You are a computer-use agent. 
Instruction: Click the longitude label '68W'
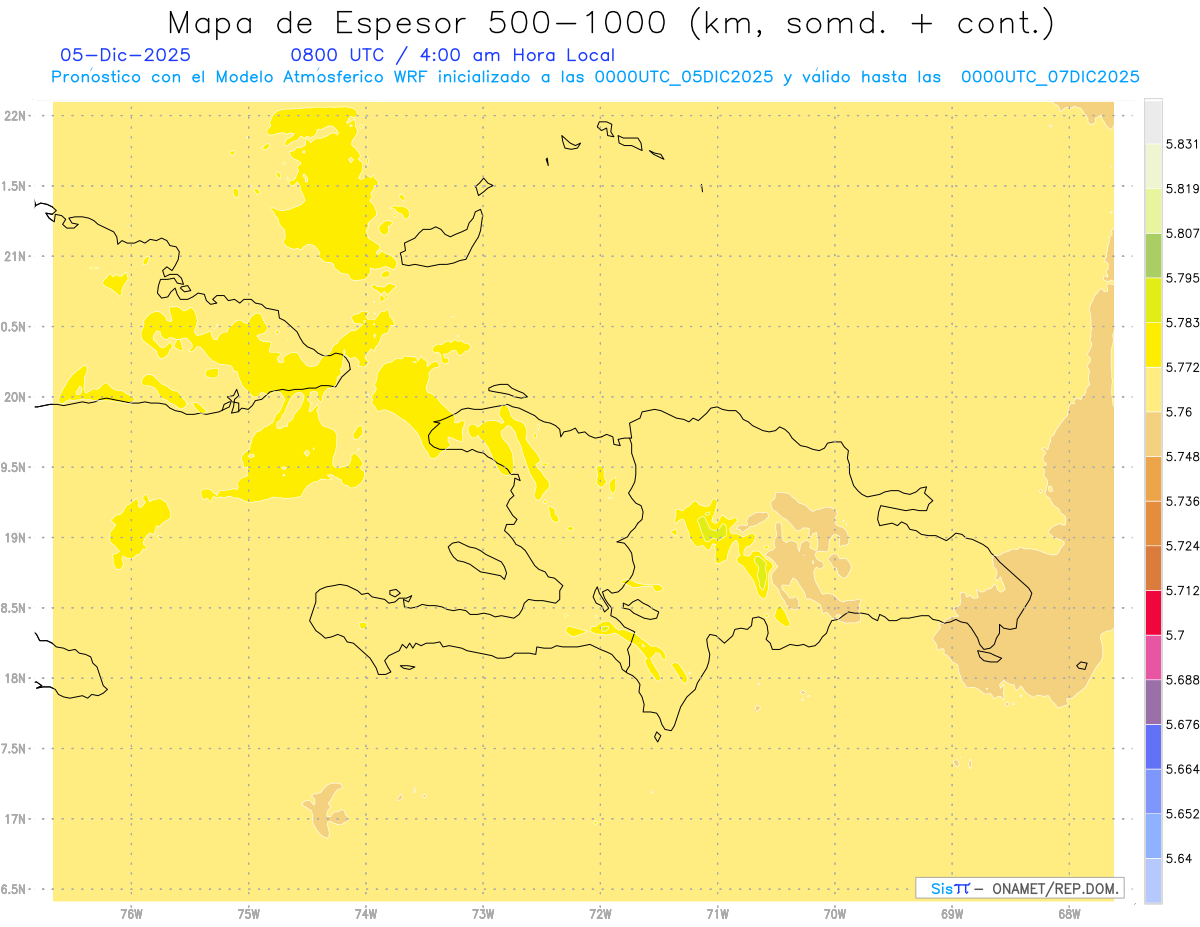(x=1069, y=914)
